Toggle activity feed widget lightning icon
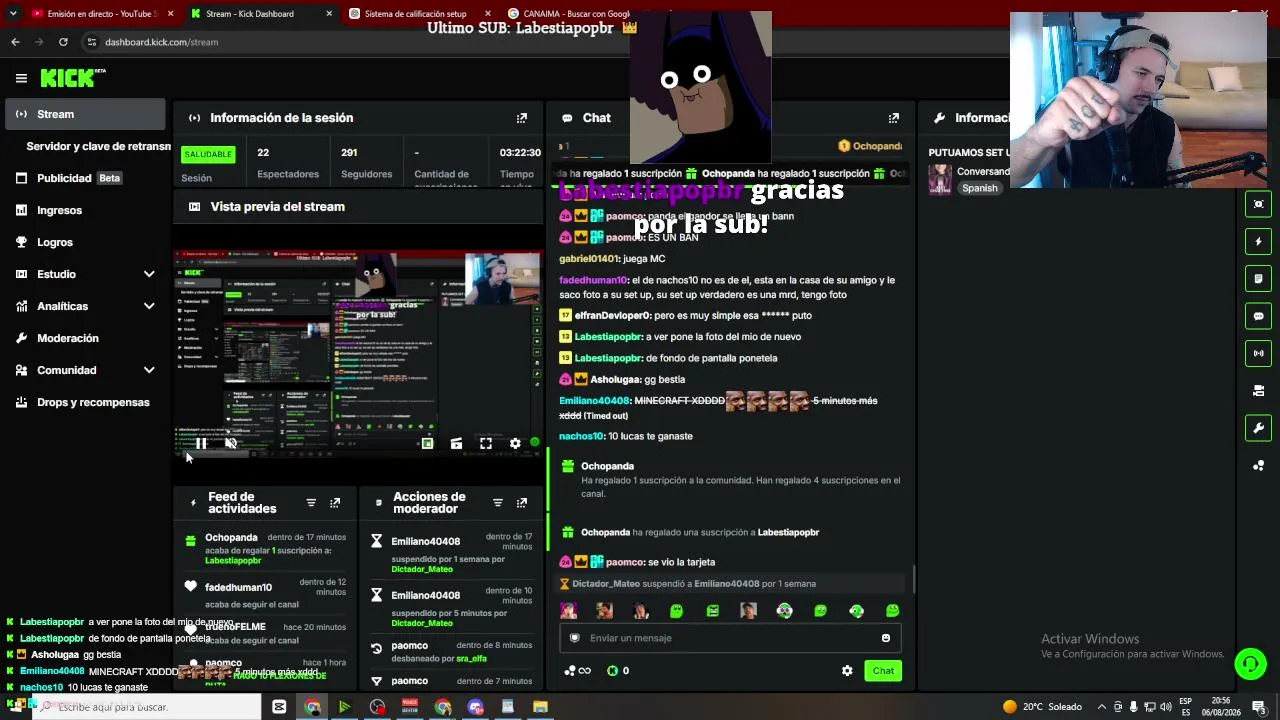The width and height of the screenshot is (1280, 720). tap(1258, 241)
